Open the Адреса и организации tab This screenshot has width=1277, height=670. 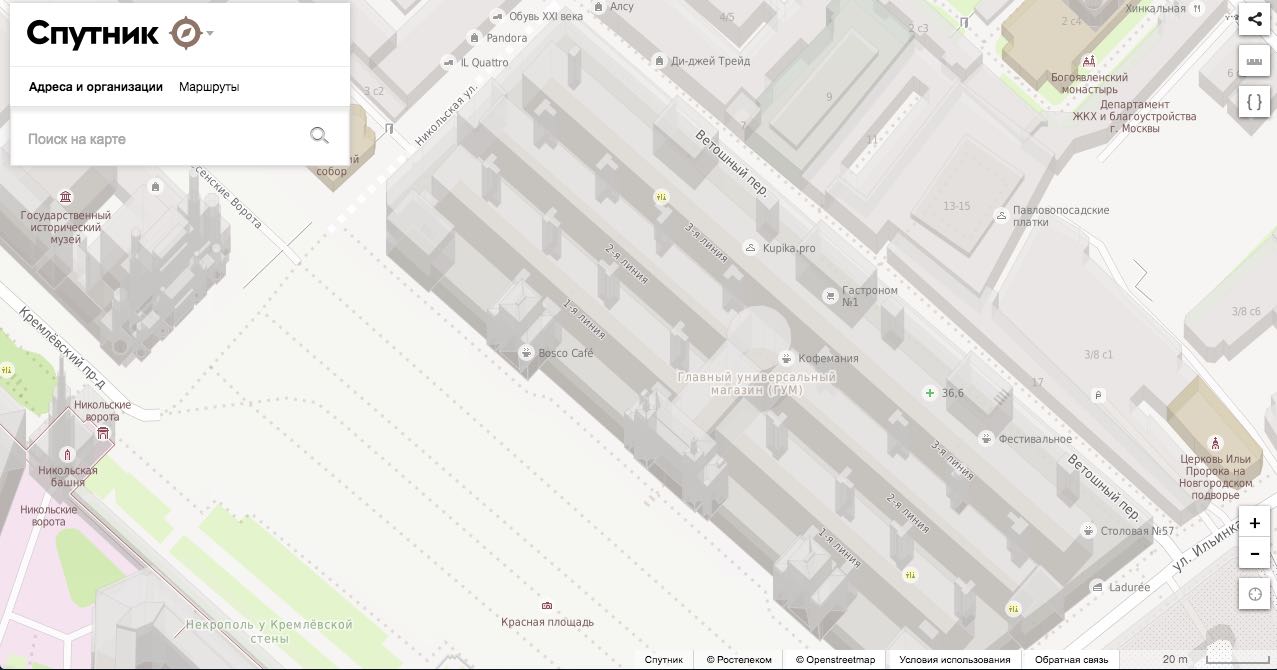click(96, 87)
